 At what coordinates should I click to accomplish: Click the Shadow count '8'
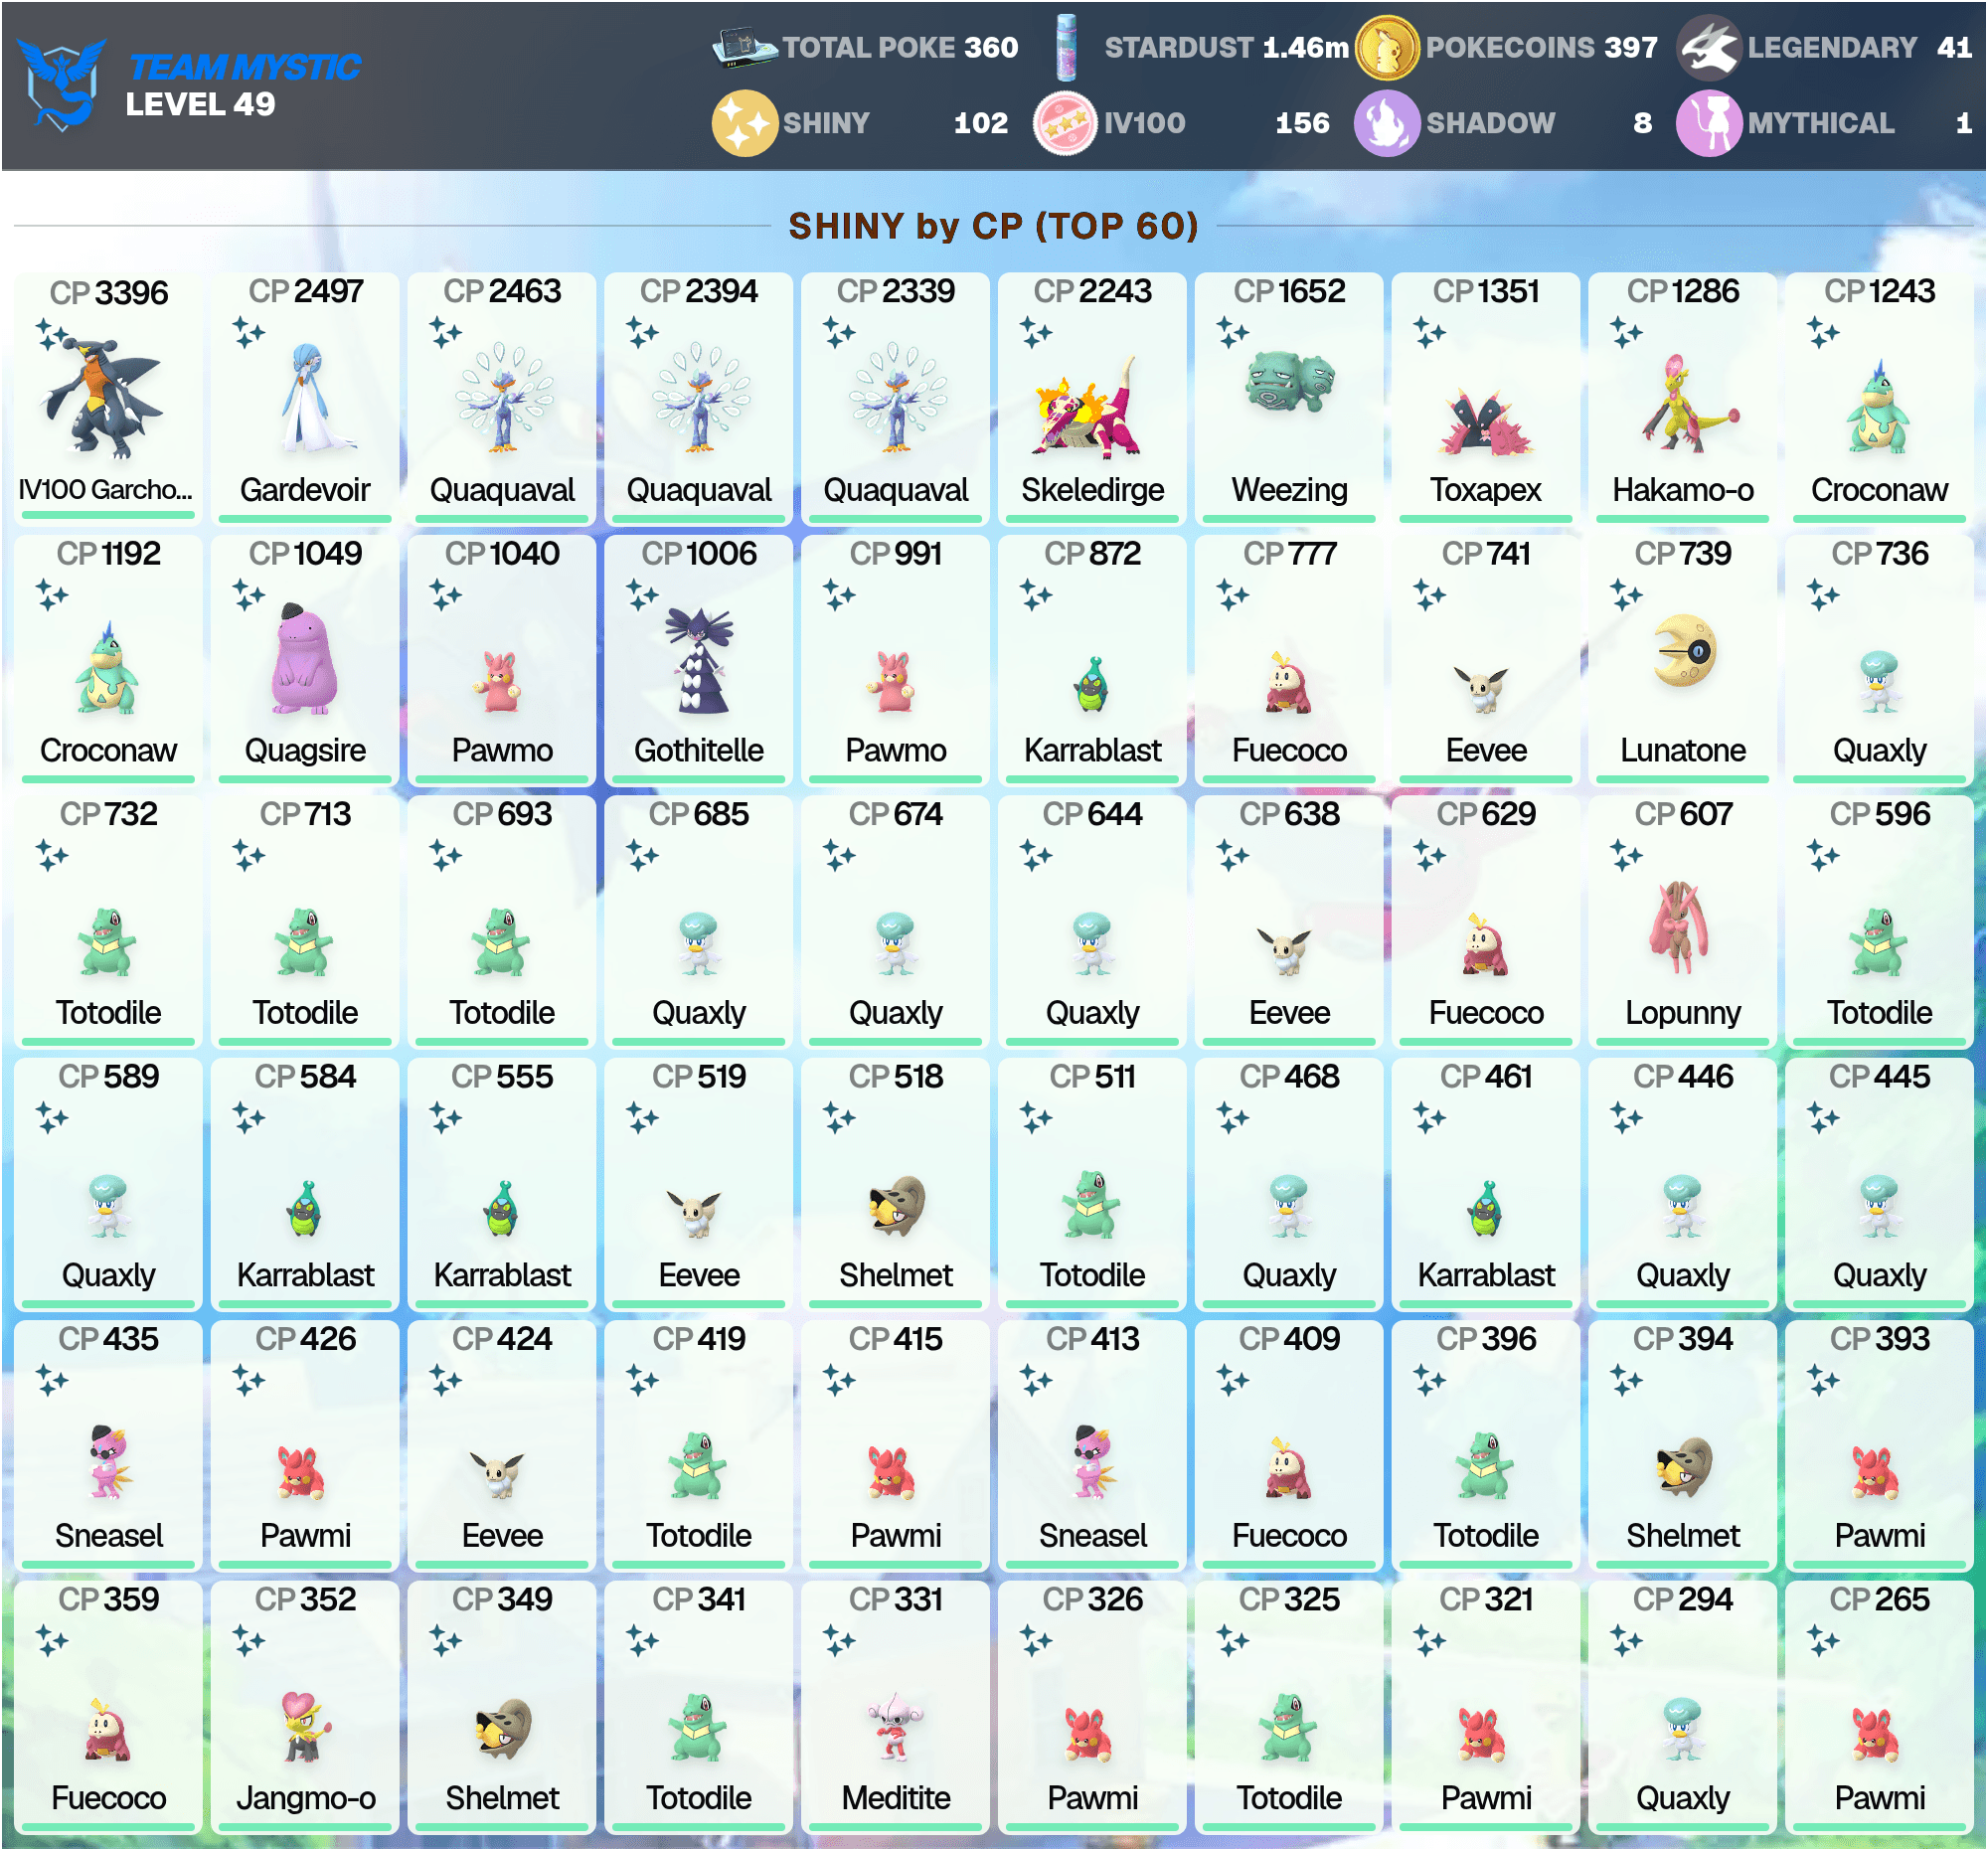coord(1642,123)
